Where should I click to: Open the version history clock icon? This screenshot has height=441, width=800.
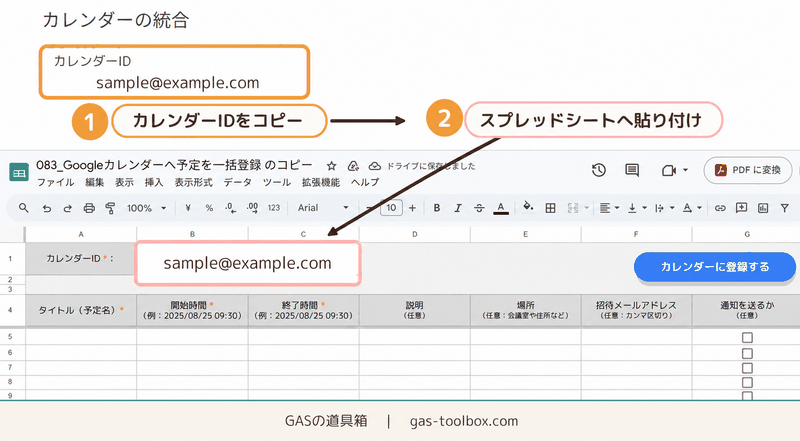(x=599, y=170)
